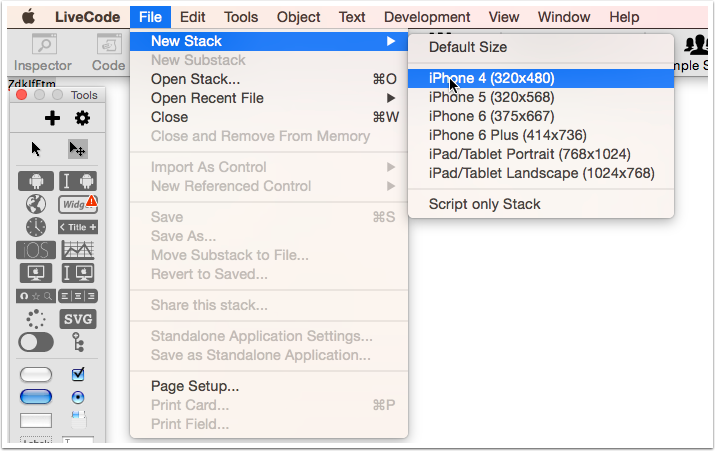Choose iPad/Tablet Portrait (768x1024)
Screen dimensions: 715x451
click(541, 154)
